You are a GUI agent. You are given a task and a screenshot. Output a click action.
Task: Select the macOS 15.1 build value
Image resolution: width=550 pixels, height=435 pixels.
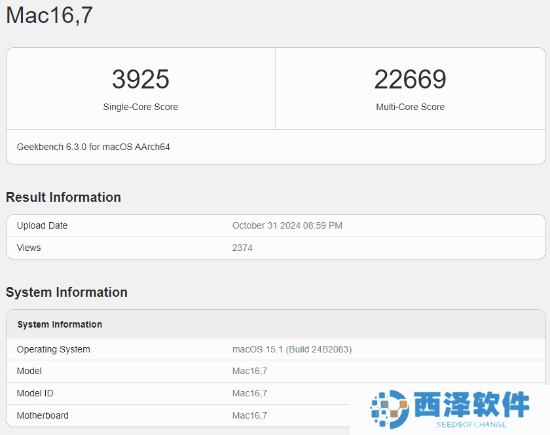click(x=292, y=349)
